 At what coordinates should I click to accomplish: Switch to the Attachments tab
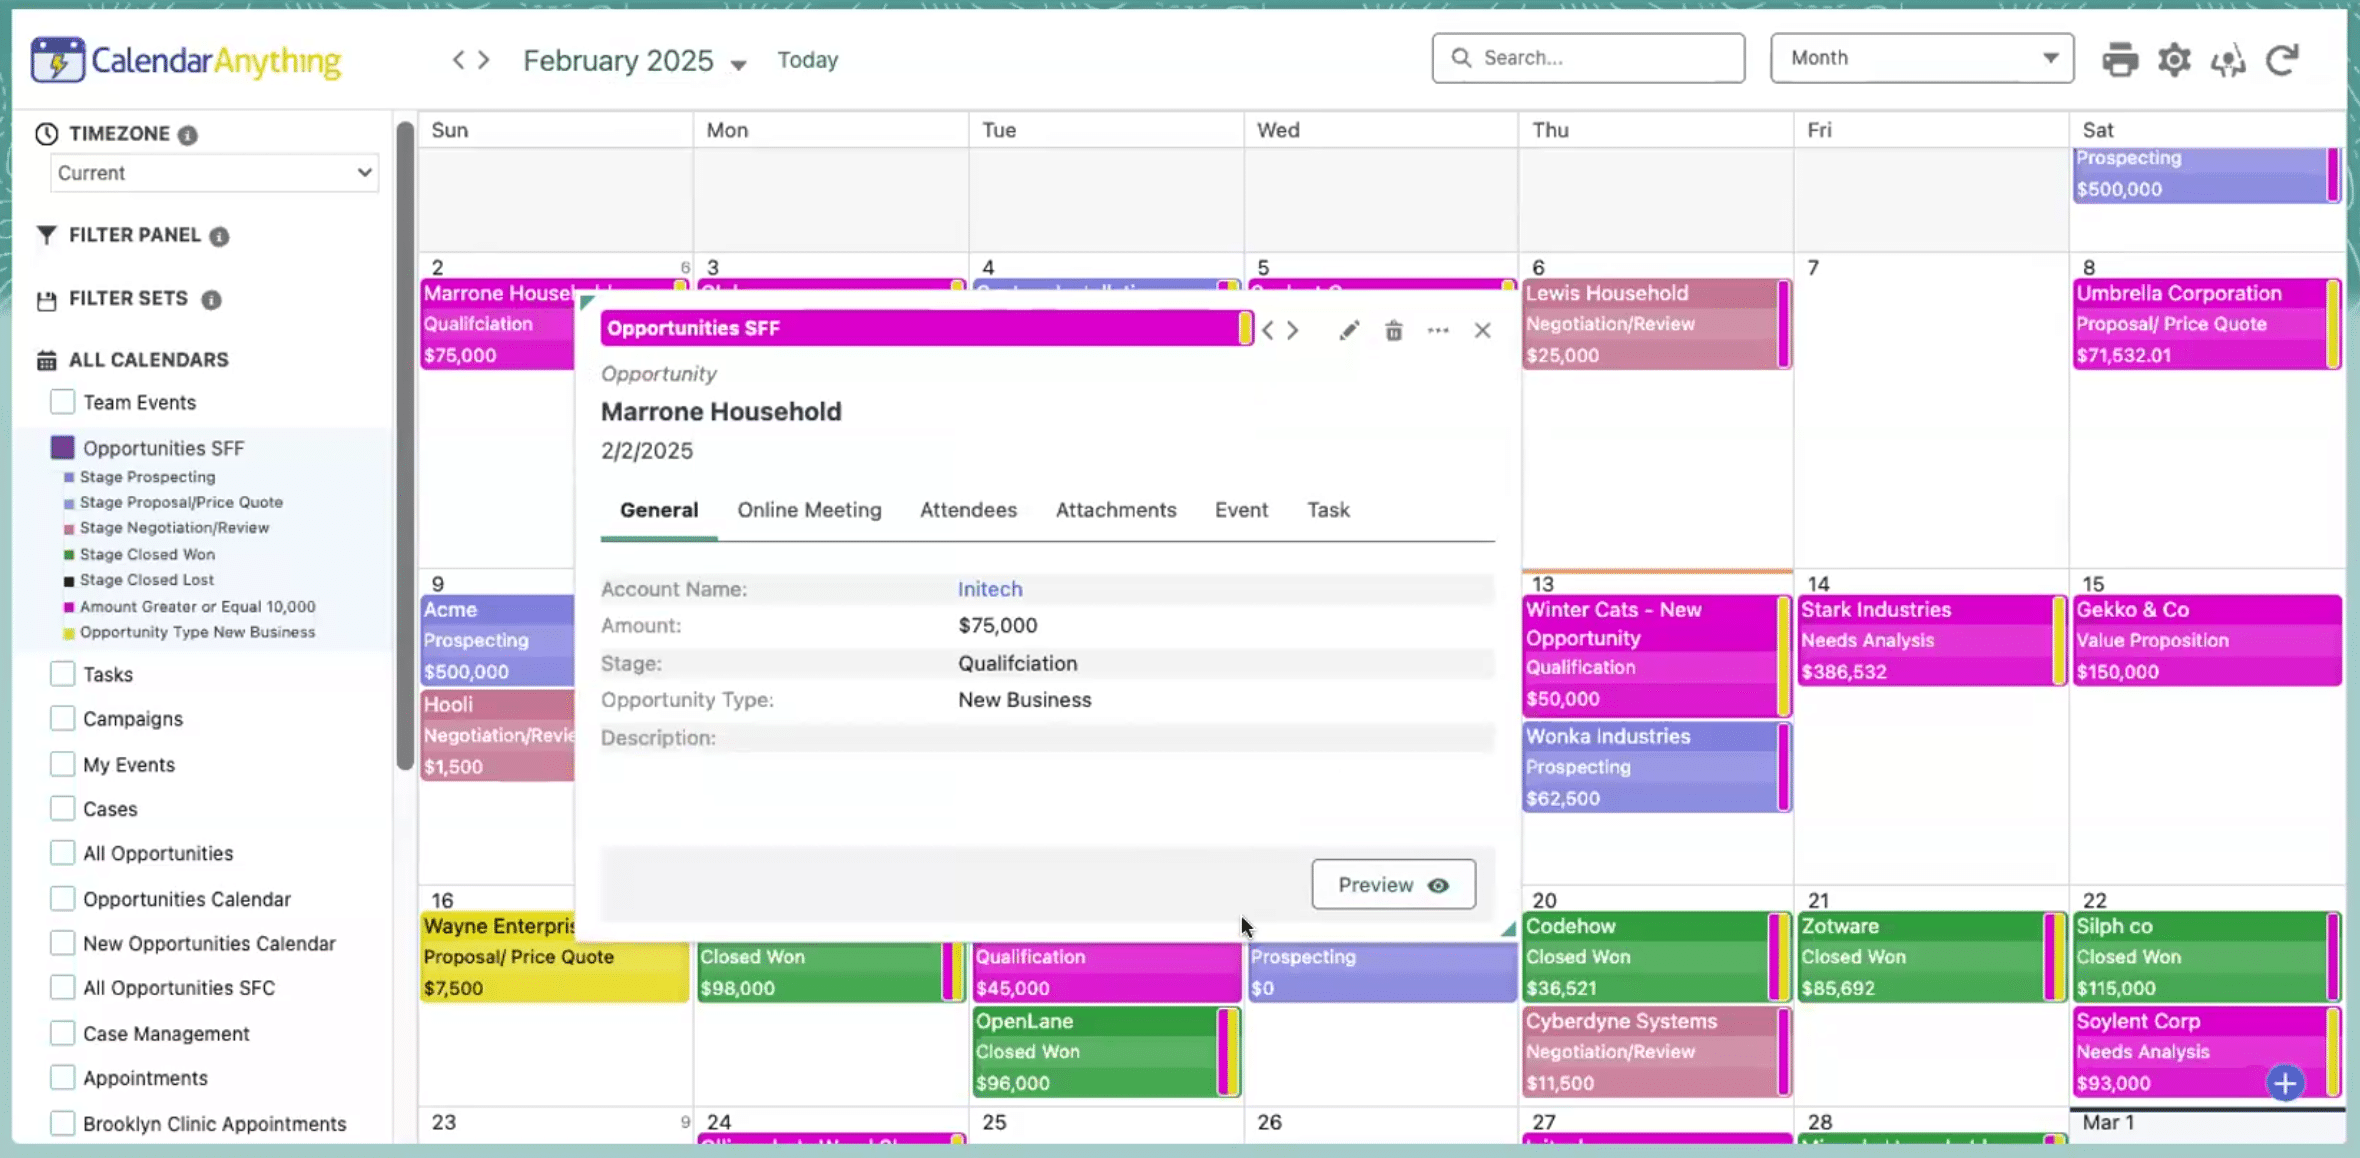(1116, 510)
